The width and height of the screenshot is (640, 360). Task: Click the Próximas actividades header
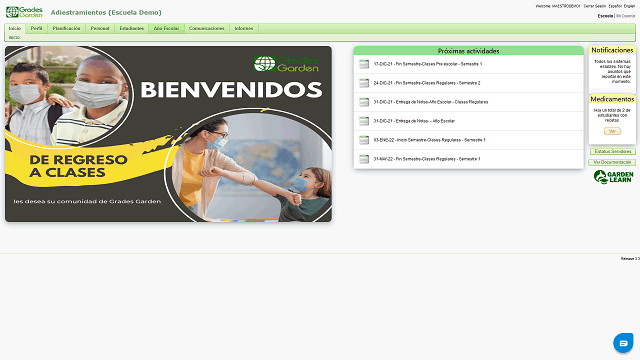[x=469, y=51]
